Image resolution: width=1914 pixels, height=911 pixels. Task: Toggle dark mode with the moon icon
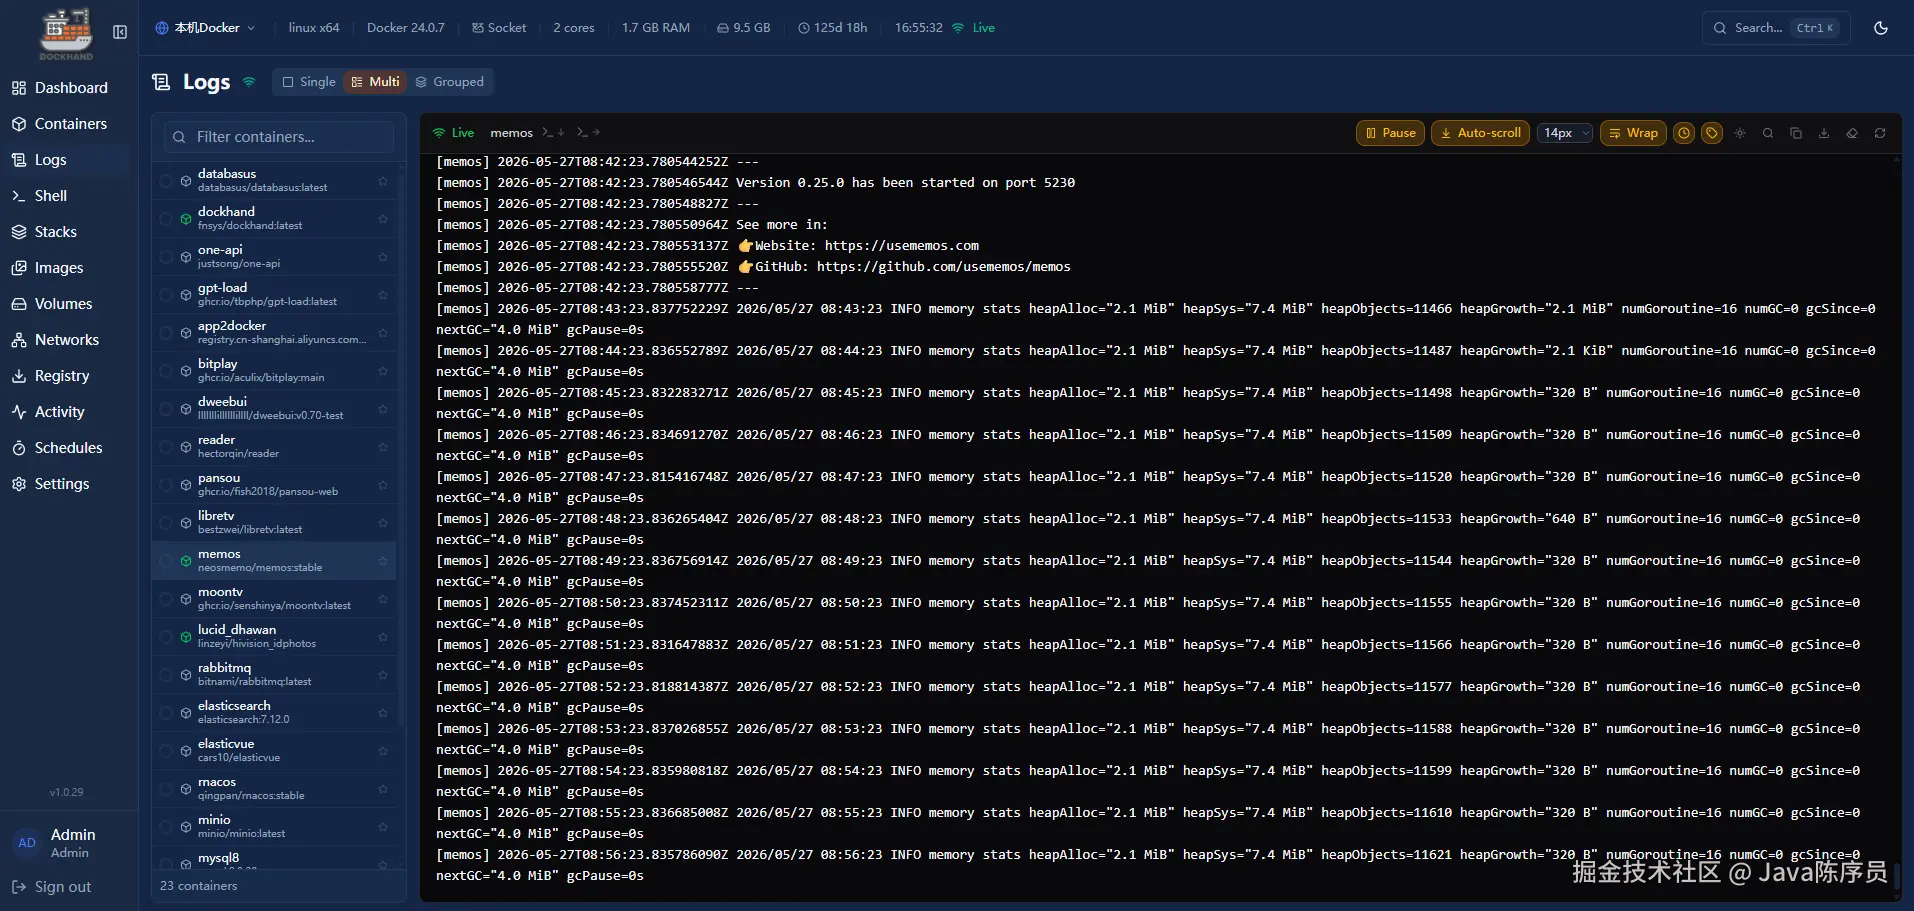click(1881, 28)
